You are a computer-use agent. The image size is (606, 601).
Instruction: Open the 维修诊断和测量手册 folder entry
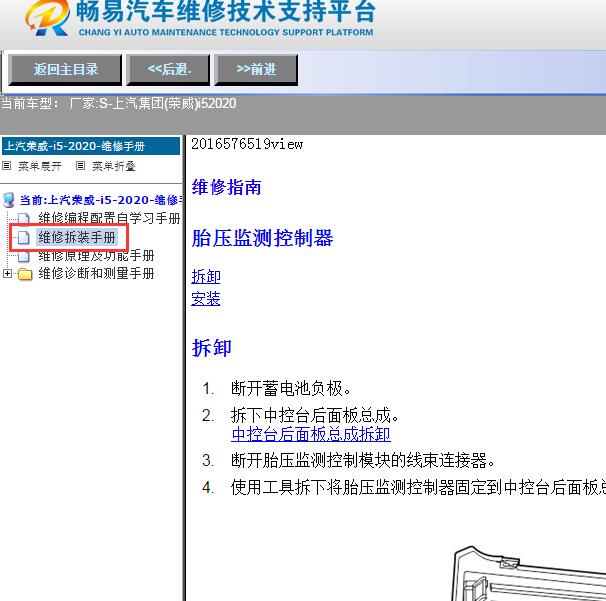(96, 274)
